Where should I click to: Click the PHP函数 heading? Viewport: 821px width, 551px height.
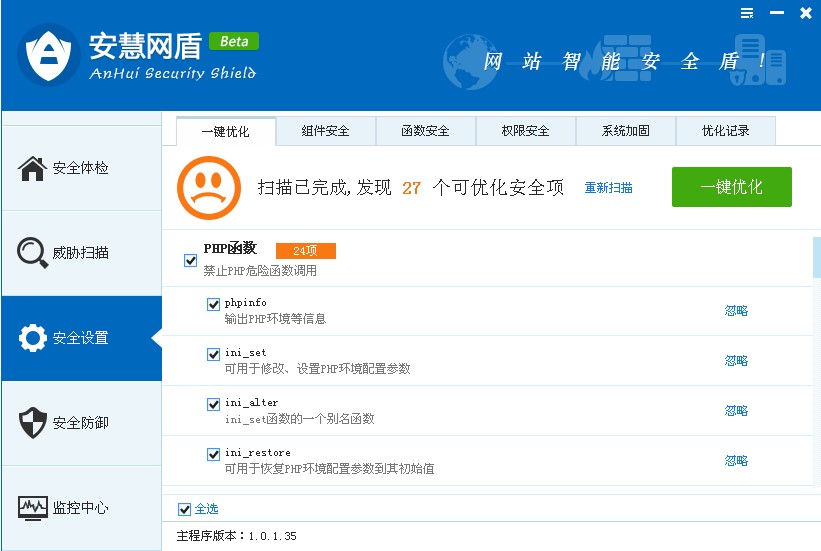pyautogui.click(x=230, y=248)
